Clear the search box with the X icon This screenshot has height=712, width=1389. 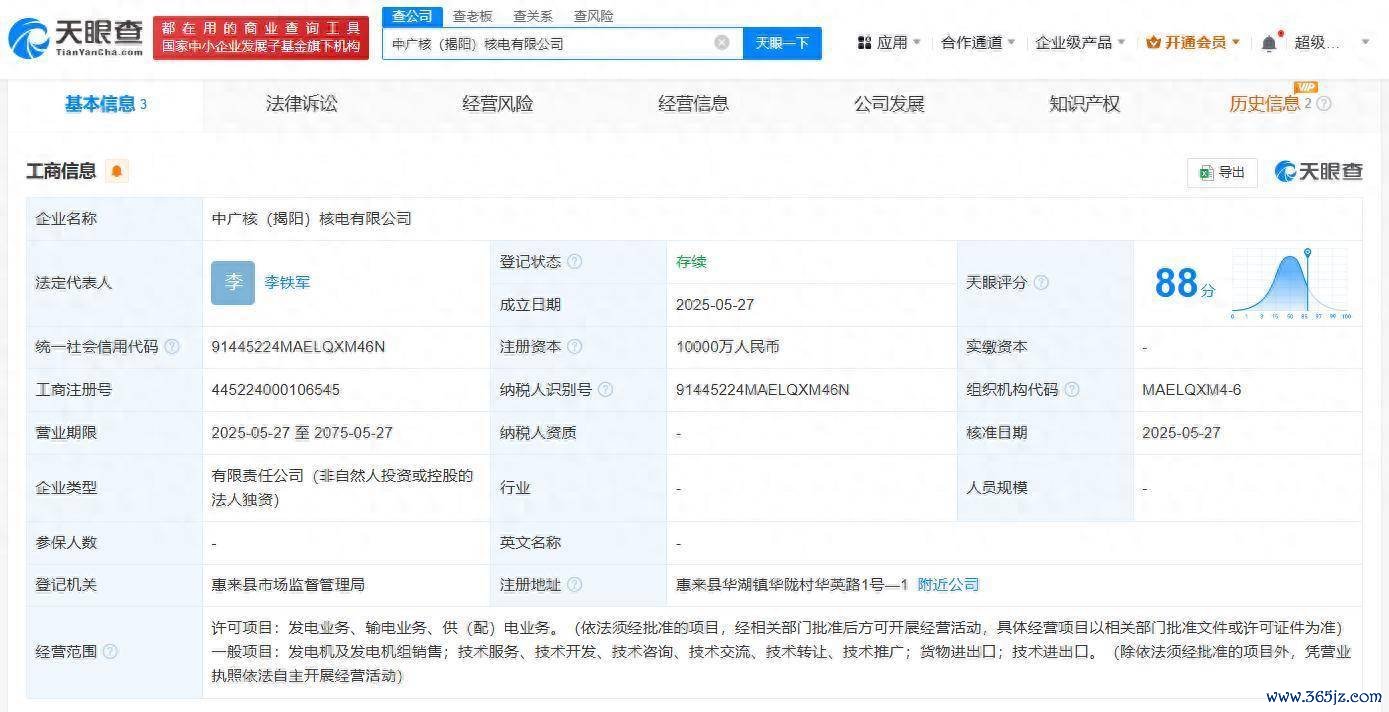[x=722, y=43]
